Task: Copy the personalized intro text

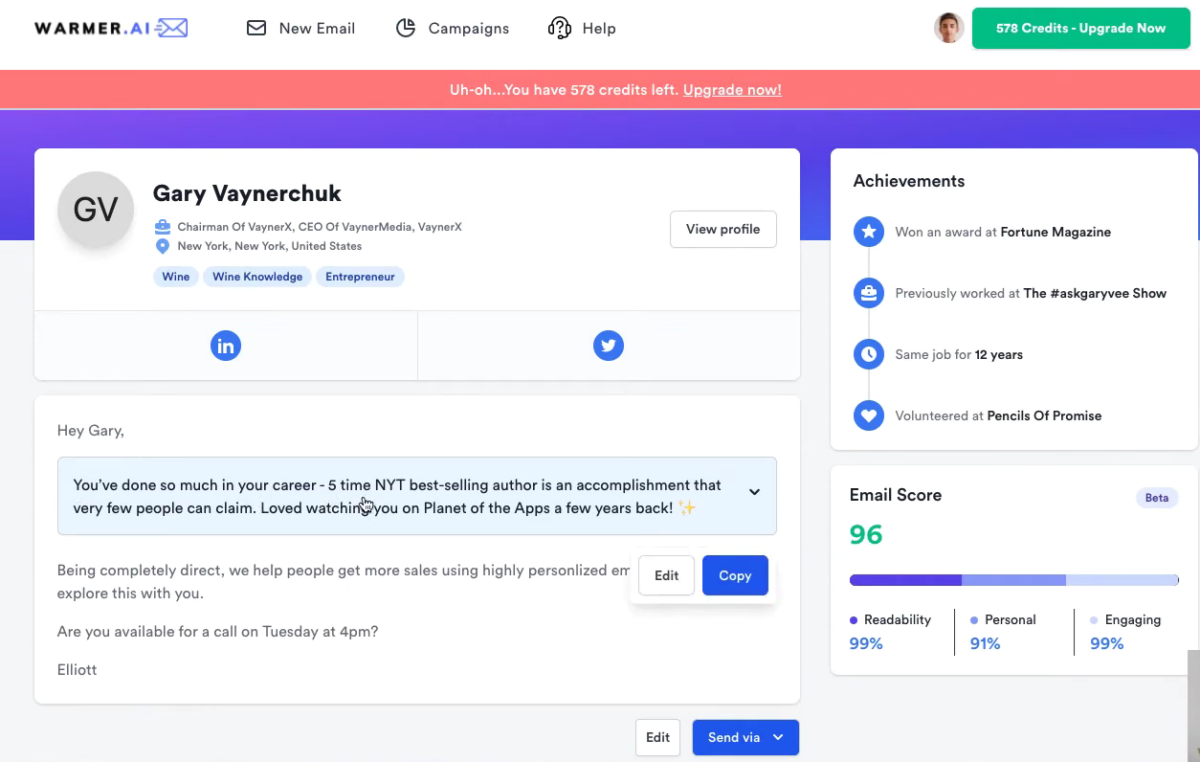Action: coord(735,575)
